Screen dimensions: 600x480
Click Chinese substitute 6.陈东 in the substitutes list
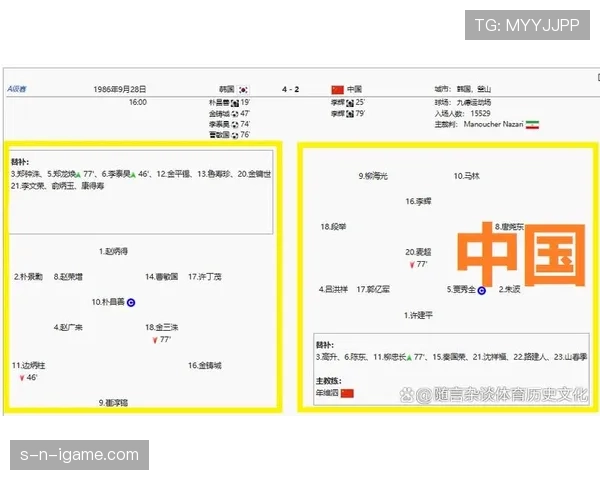coord(355,357)
